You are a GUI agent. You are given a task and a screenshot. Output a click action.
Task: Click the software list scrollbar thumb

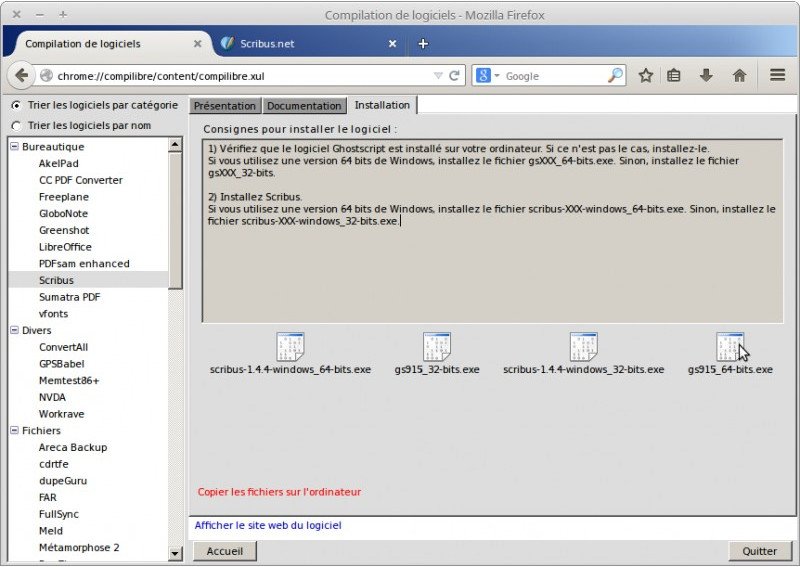point(175,220)
